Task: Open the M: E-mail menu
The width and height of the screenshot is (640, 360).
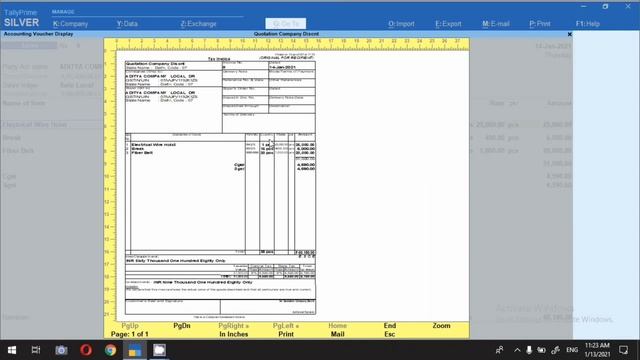Action: point(496,24)
